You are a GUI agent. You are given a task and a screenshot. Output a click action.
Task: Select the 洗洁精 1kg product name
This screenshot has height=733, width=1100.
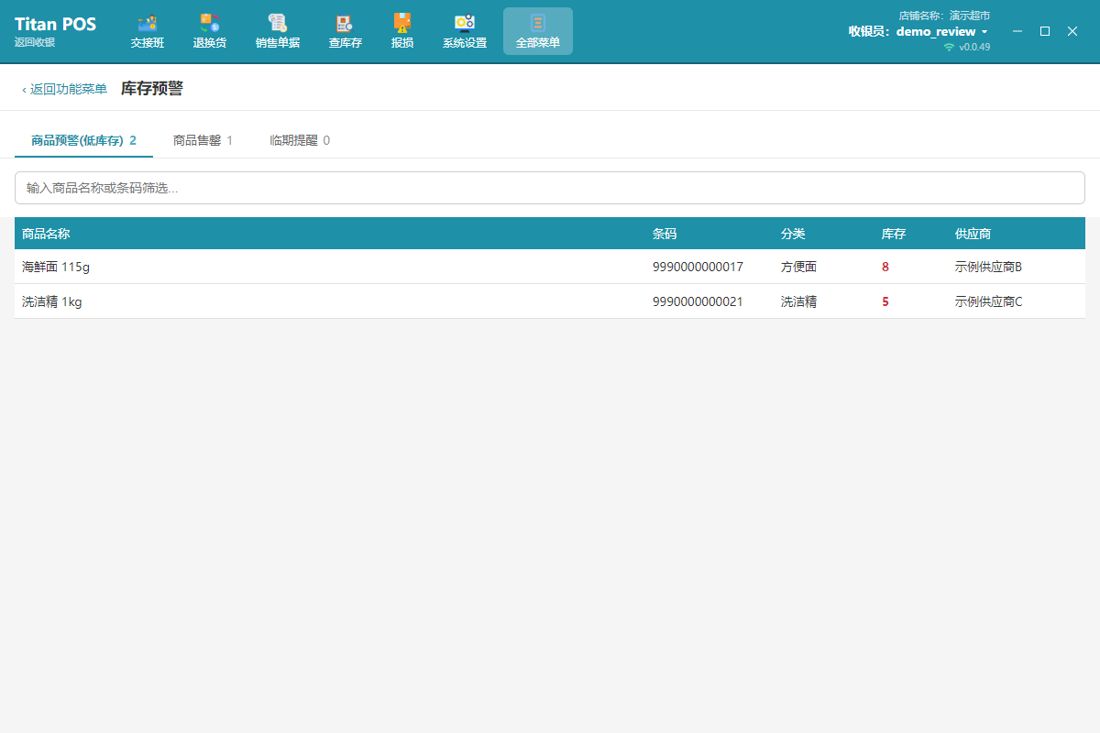pos(52,302)
